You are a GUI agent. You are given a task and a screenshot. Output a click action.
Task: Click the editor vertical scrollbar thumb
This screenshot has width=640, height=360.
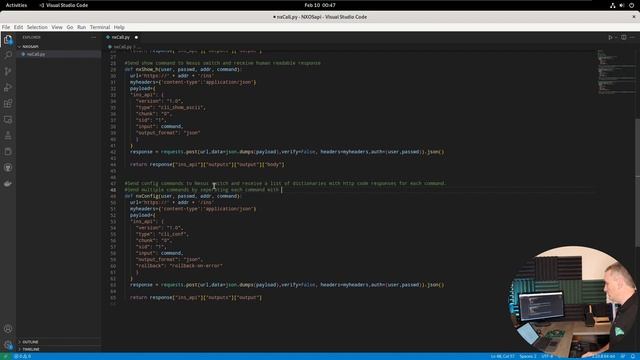(x=638, y=182)
